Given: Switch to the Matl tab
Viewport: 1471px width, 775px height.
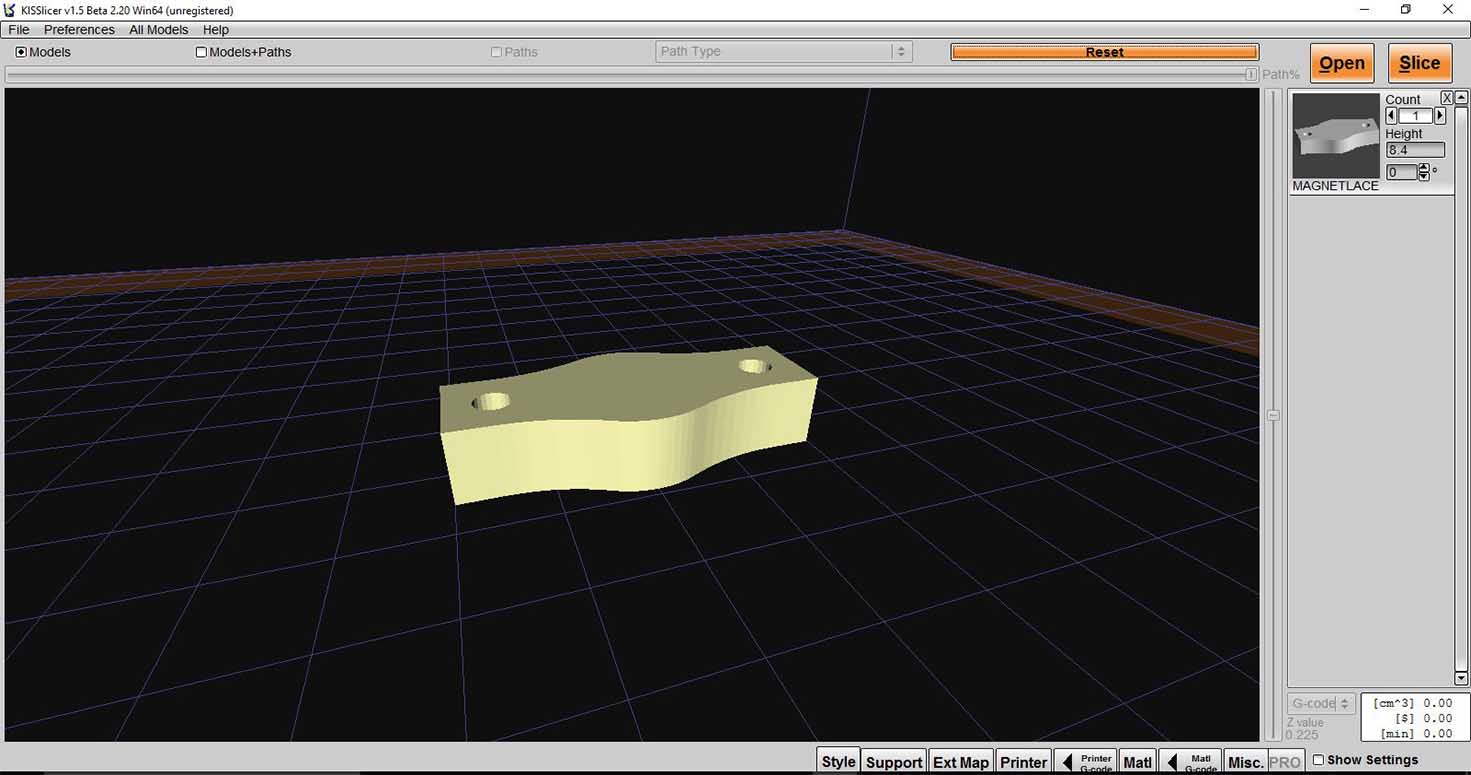Looking at the screenshot, I should tap(1138, 761).
